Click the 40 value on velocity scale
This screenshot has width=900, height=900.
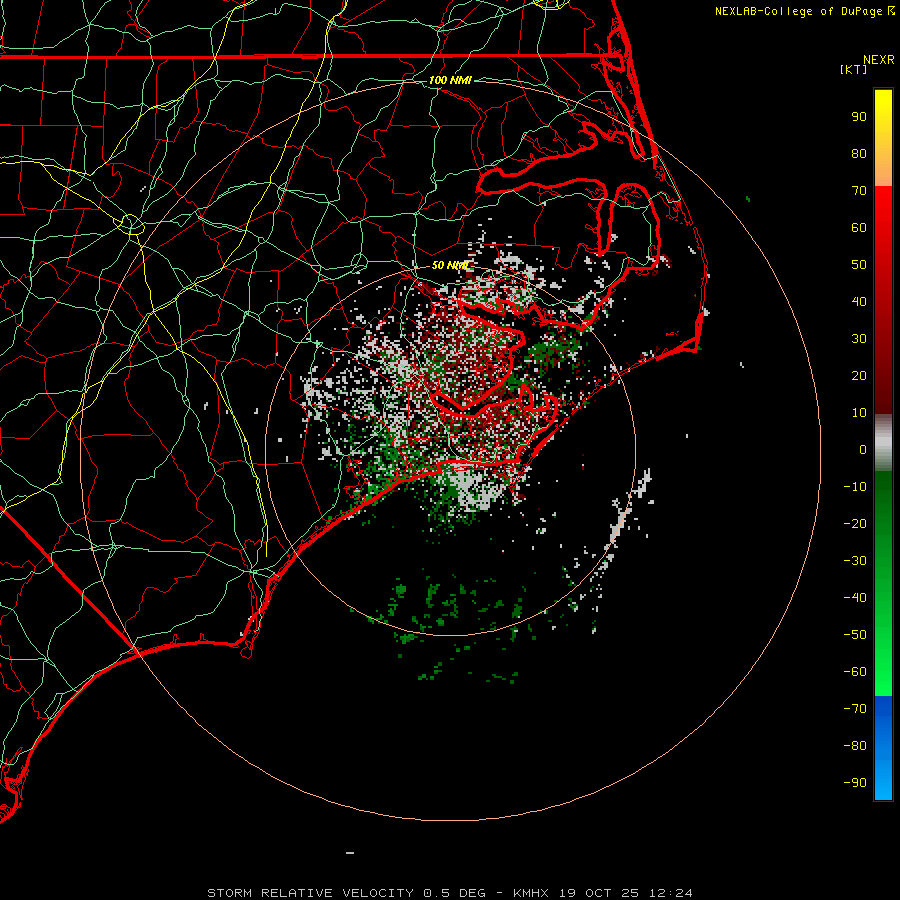pyautogui.click(x=859, y=302)
